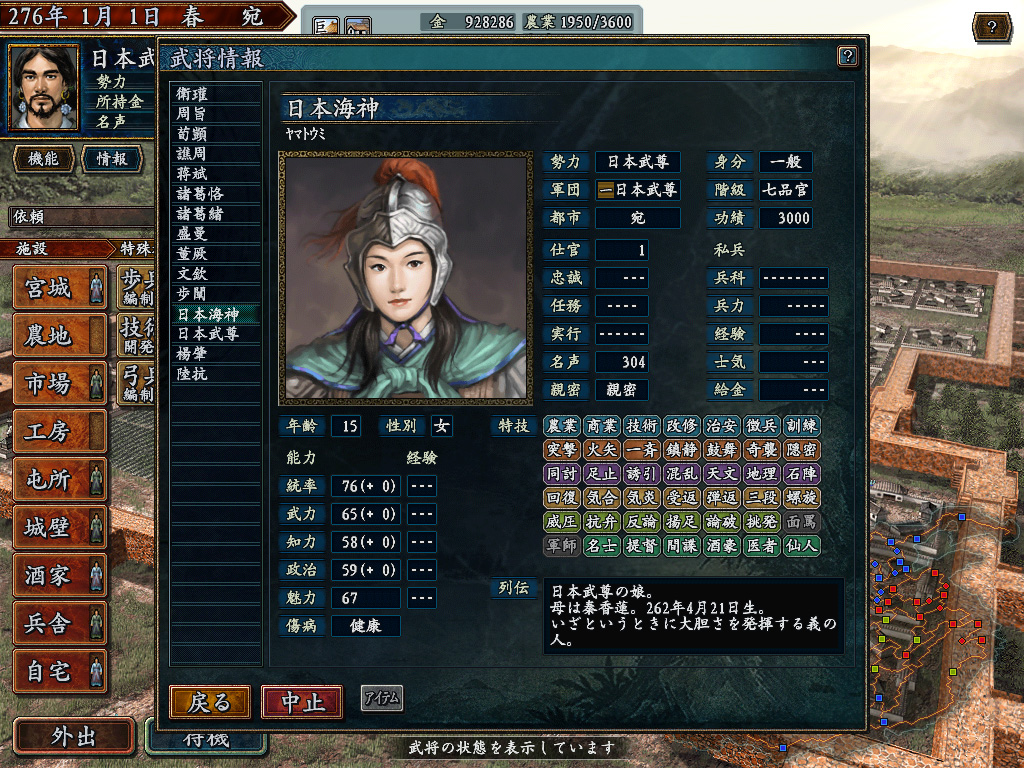
Task: Click the scroll icon in top toolbar
Action: click(326, 26)
